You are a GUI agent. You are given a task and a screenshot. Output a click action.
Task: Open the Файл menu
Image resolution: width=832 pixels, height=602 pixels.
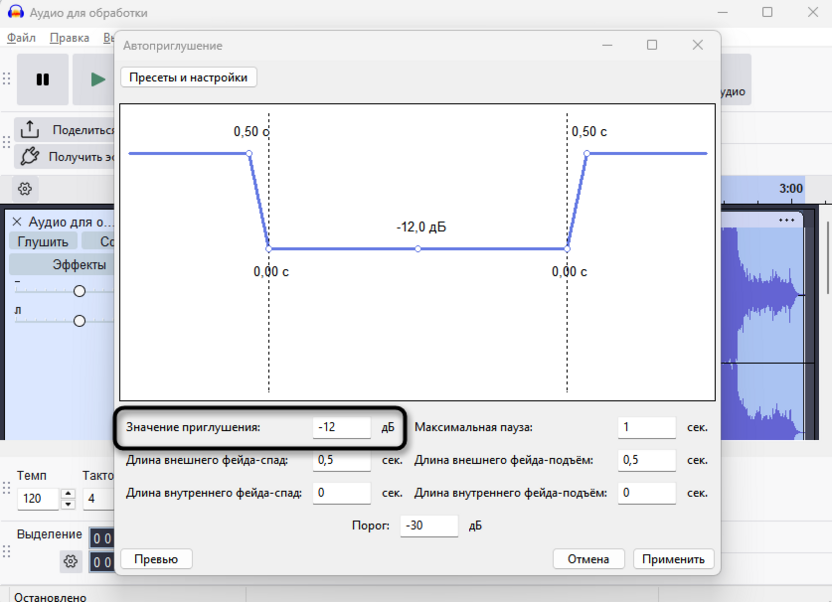(21, 38)
